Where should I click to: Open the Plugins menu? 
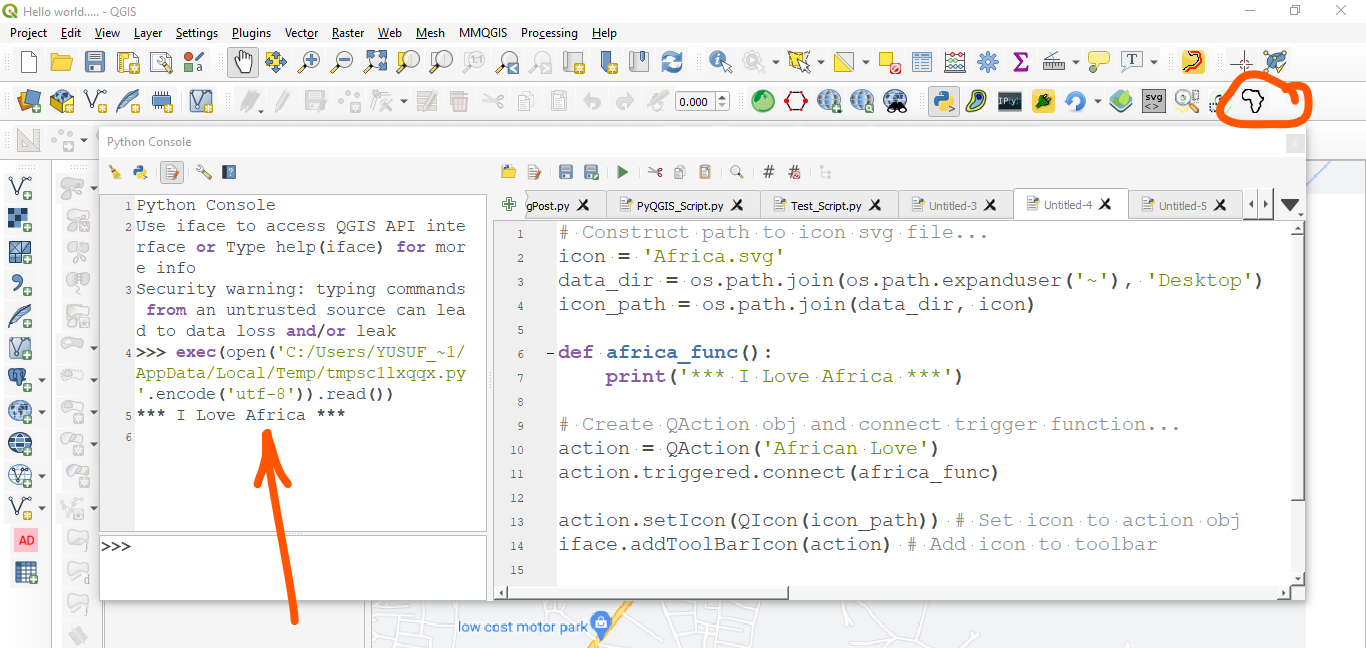(251, 32)
